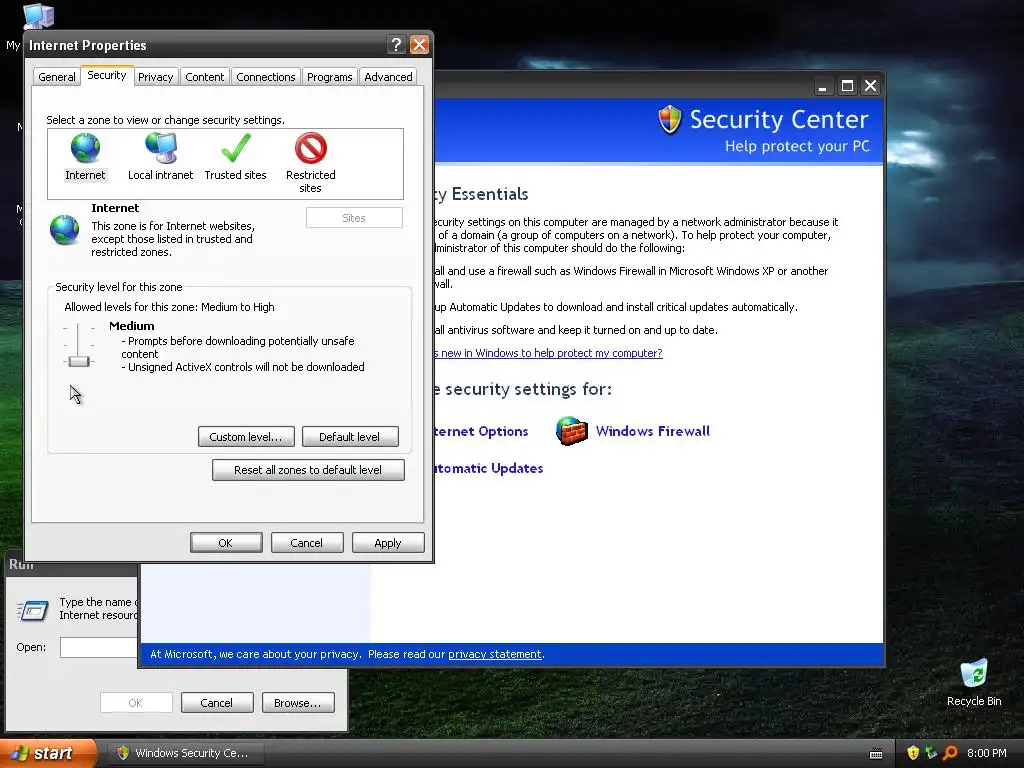The image size is (1024, 768).
Task: Click the globe icon beside the Internet zone description
Action: pyautogui.click(x=65, y=230)
